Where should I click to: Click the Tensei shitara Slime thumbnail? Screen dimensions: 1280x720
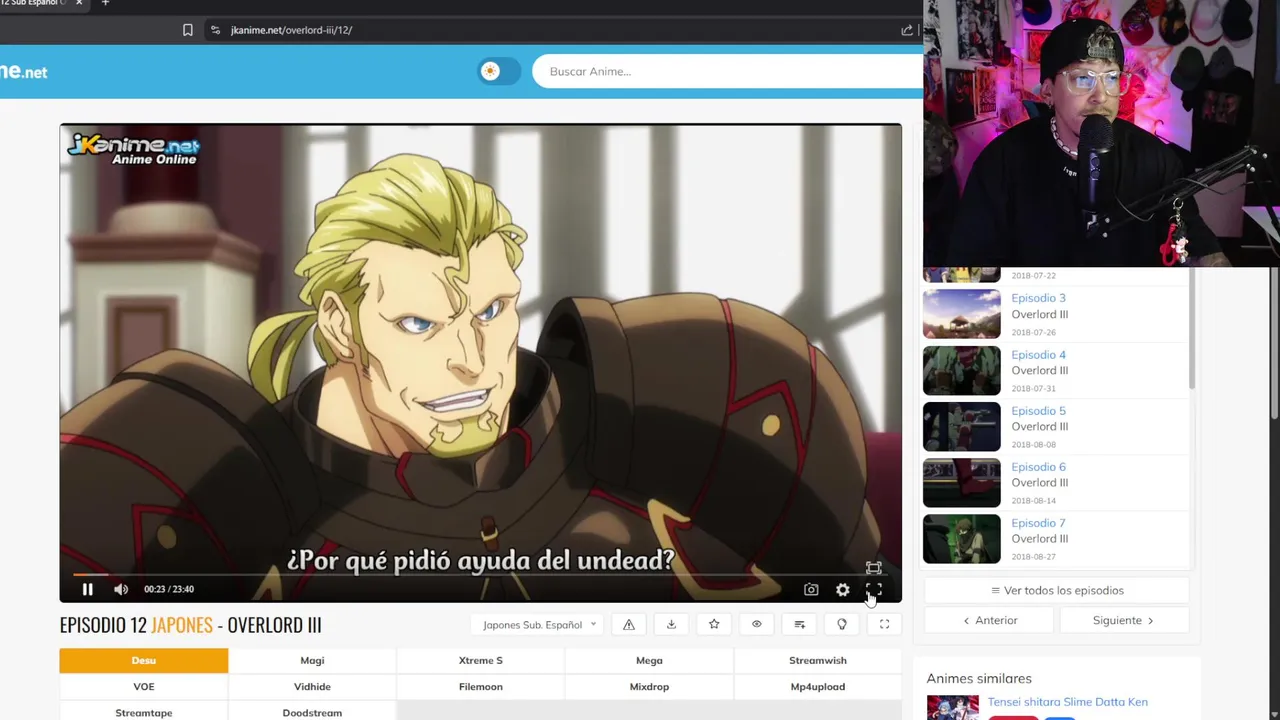pyautogui.click(x=952, y=707)
